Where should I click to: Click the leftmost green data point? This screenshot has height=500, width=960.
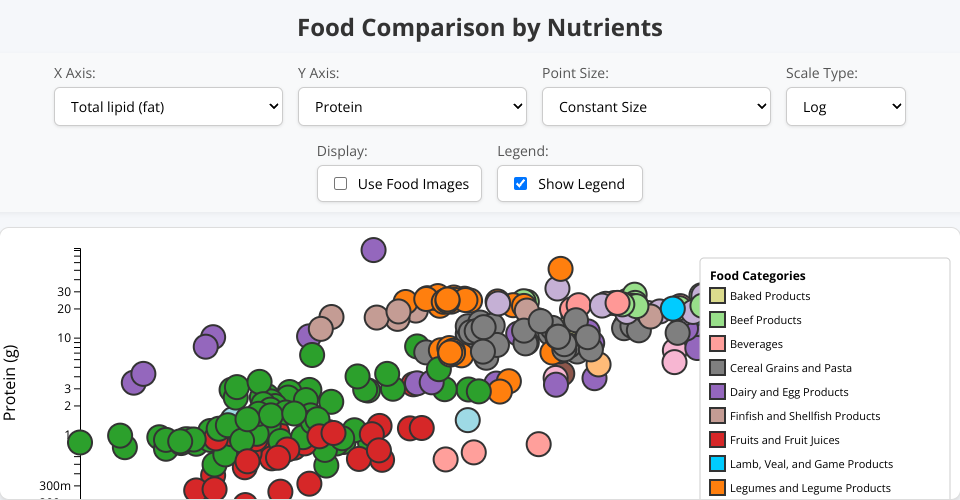coord(80,442)
